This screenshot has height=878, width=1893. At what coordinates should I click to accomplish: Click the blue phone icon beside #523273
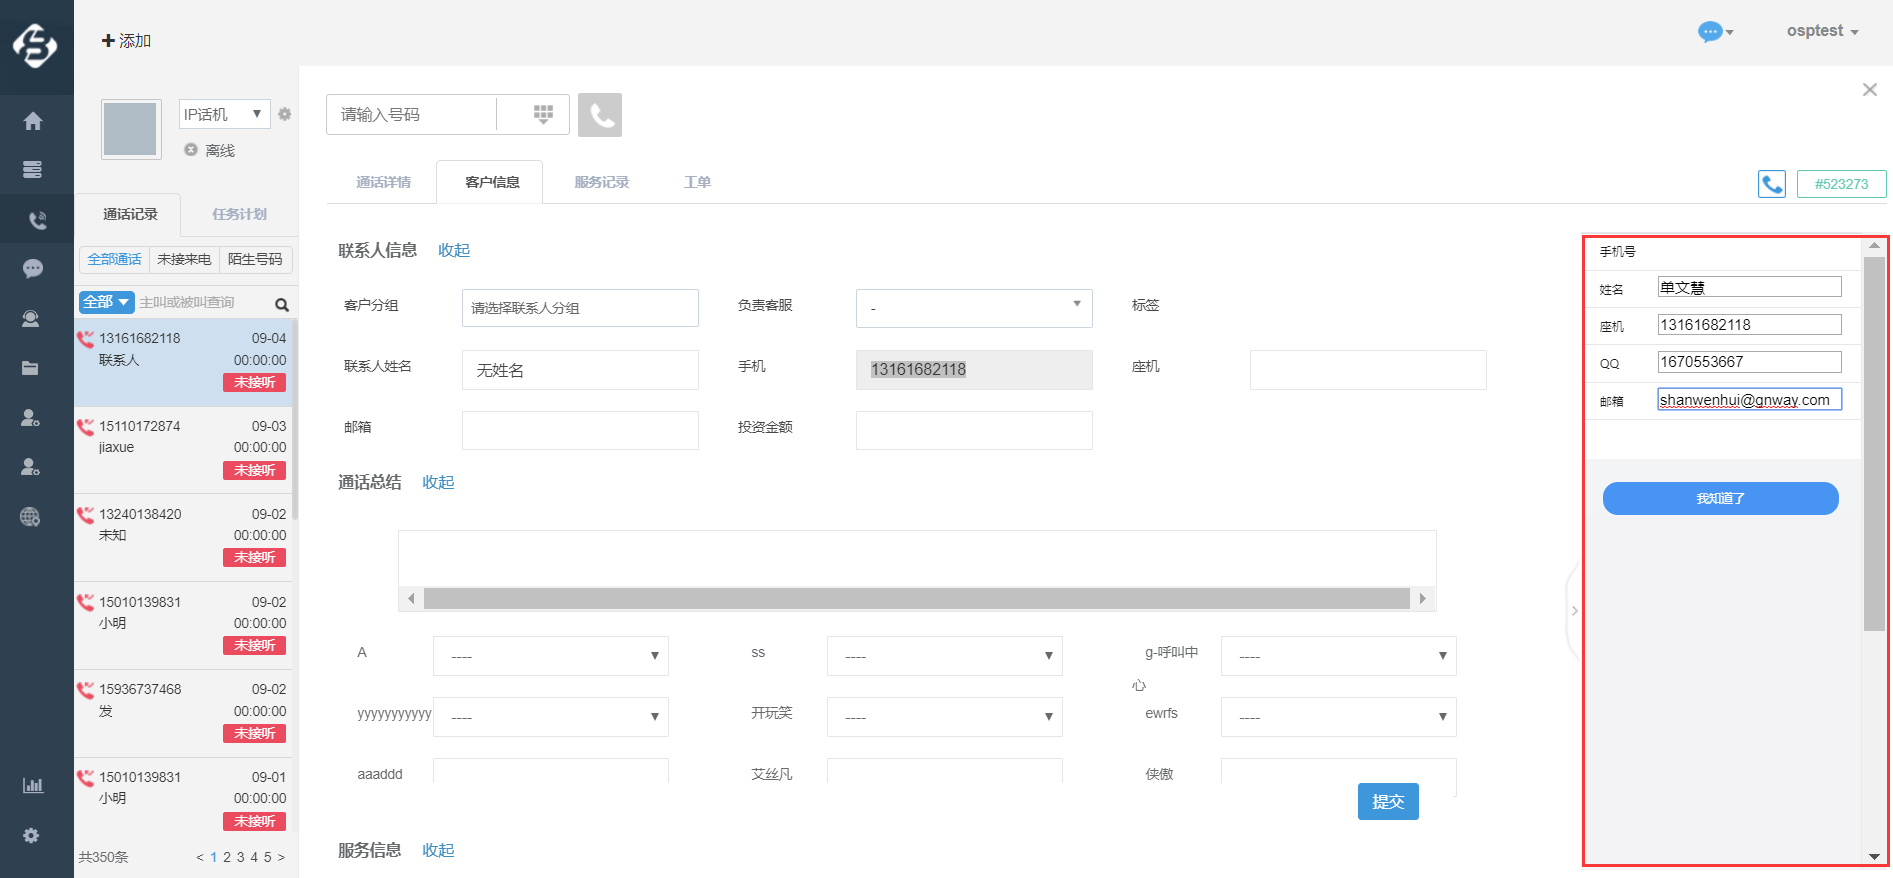coord(1771,184)
